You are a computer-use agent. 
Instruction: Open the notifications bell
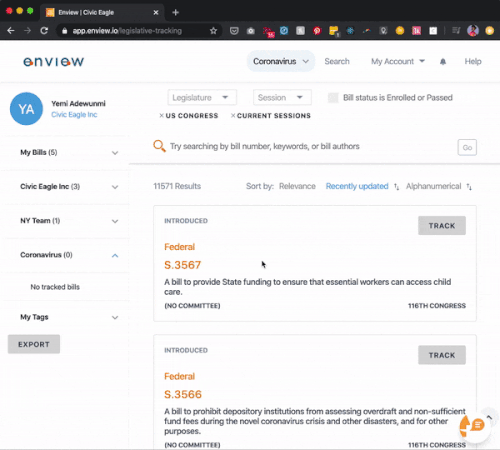443,62
